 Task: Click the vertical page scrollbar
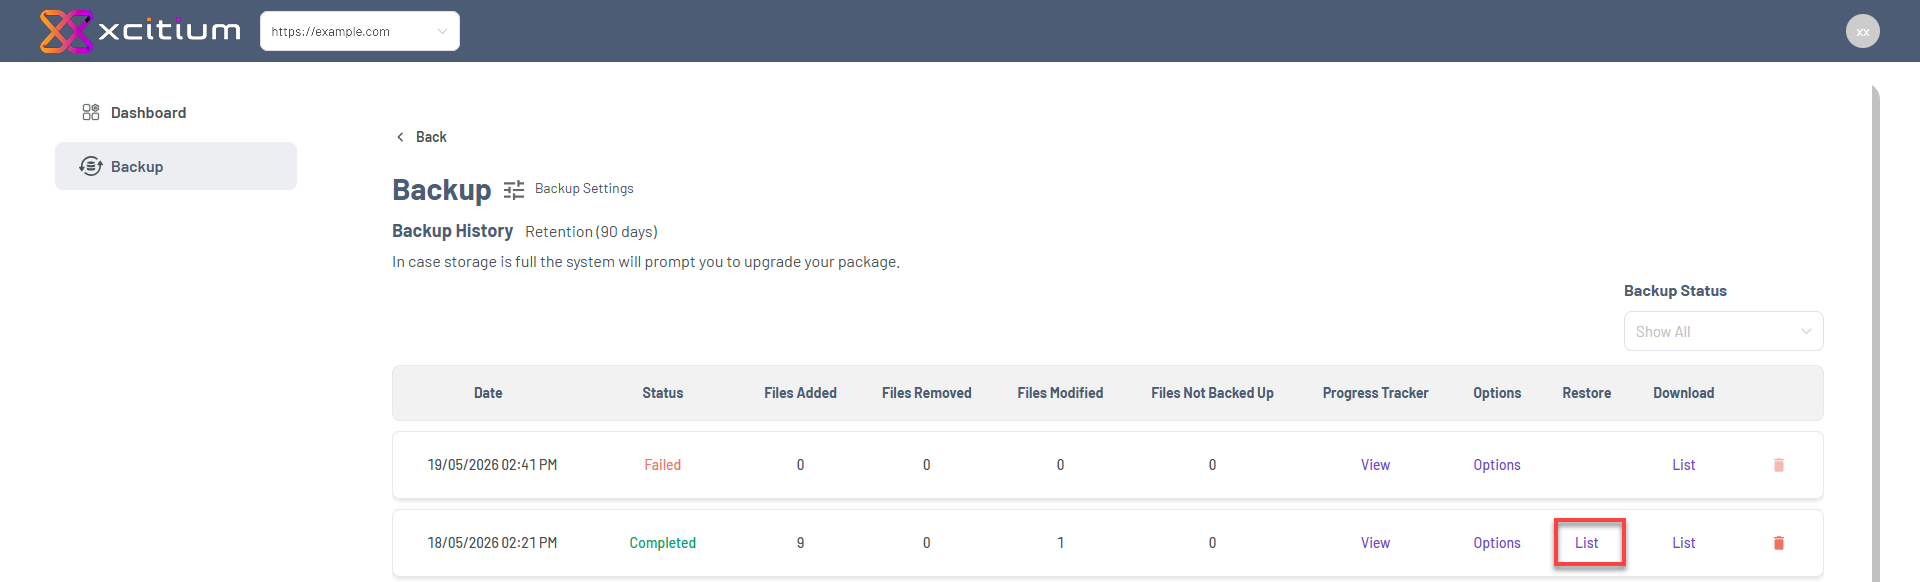[1875, 333]
